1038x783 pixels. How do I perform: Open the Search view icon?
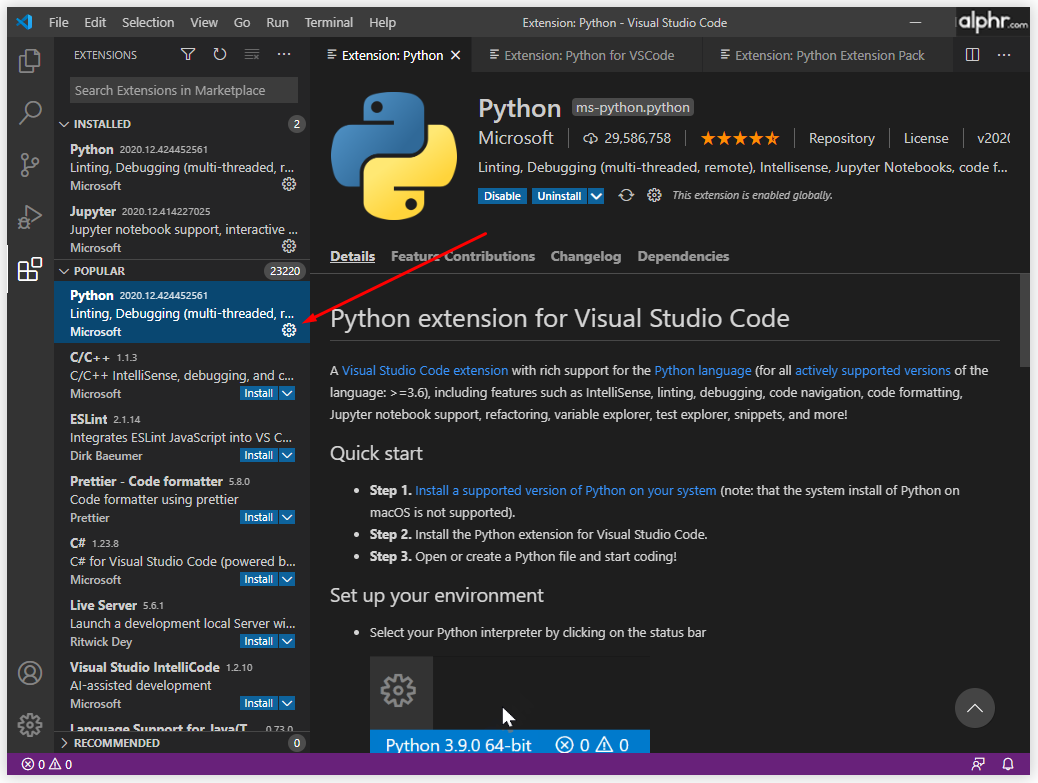pyautogui.click(x=30, y=113)
